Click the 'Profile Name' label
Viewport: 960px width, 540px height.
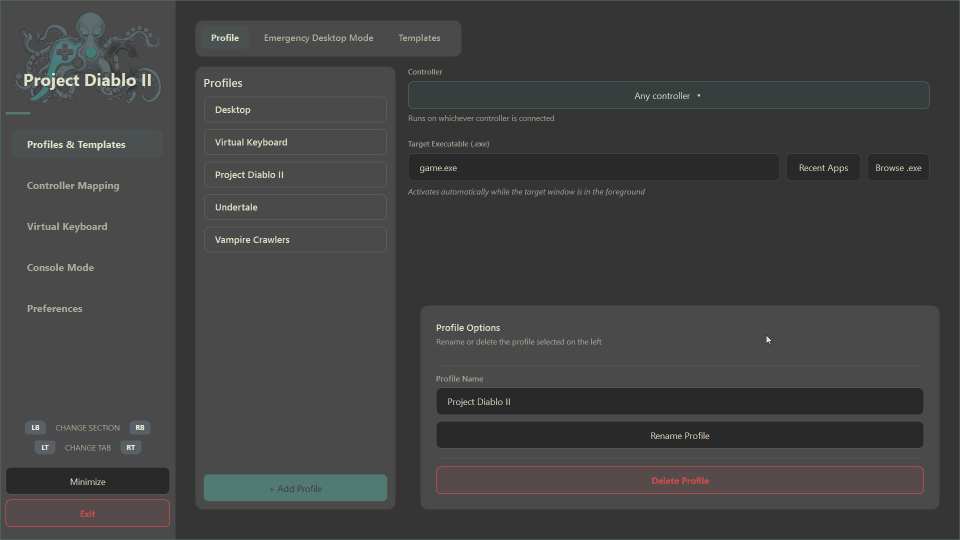click(x=459, y=378)
